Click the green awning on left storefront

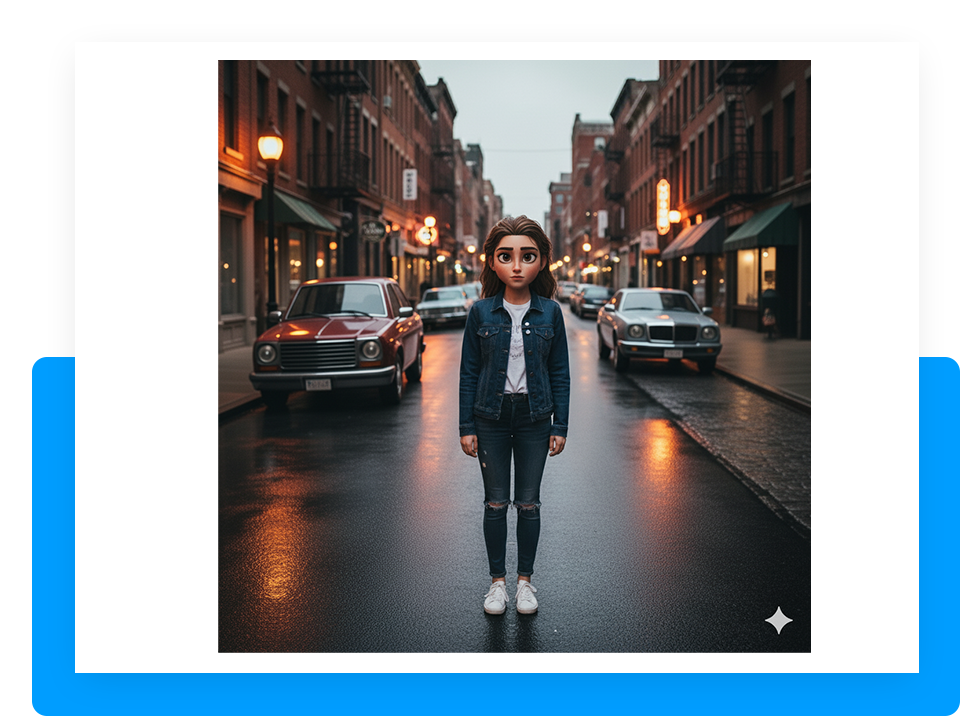(298, 210)
